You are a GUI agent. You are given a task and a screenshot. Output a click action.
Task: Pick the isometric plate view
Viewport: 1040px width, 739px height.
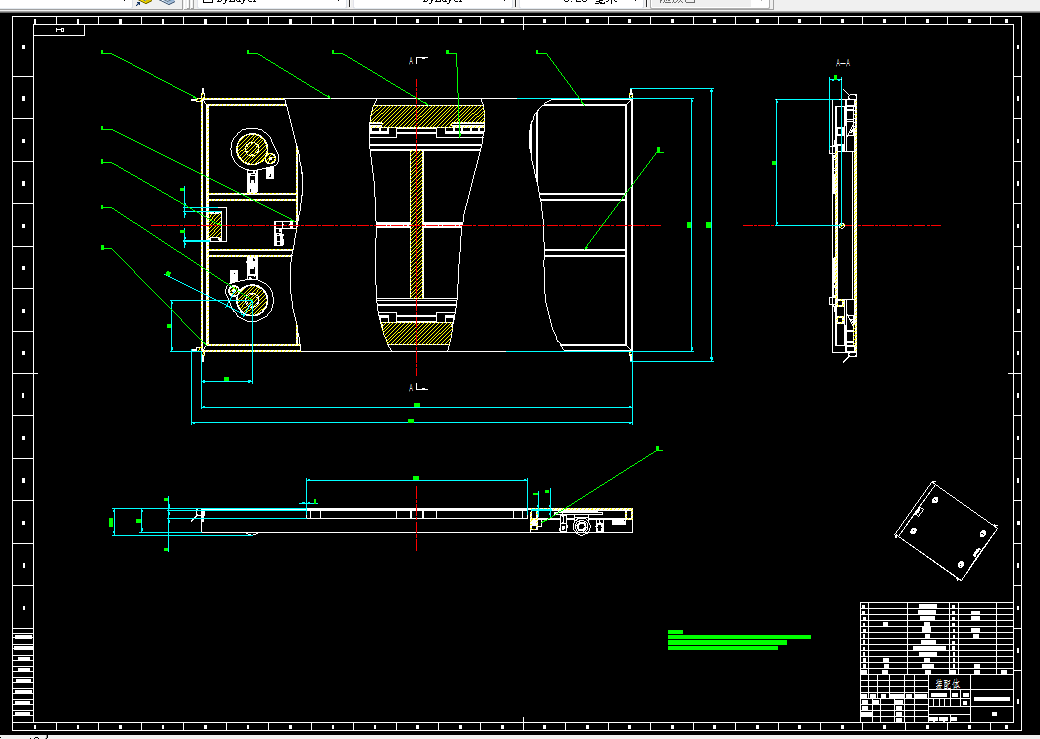pyautogui.click(x=946, y=531)
